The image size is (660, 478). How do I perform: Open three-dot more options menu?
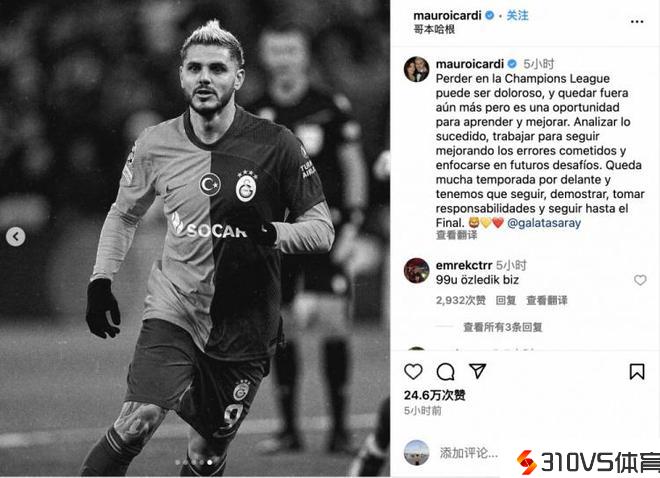637,21
